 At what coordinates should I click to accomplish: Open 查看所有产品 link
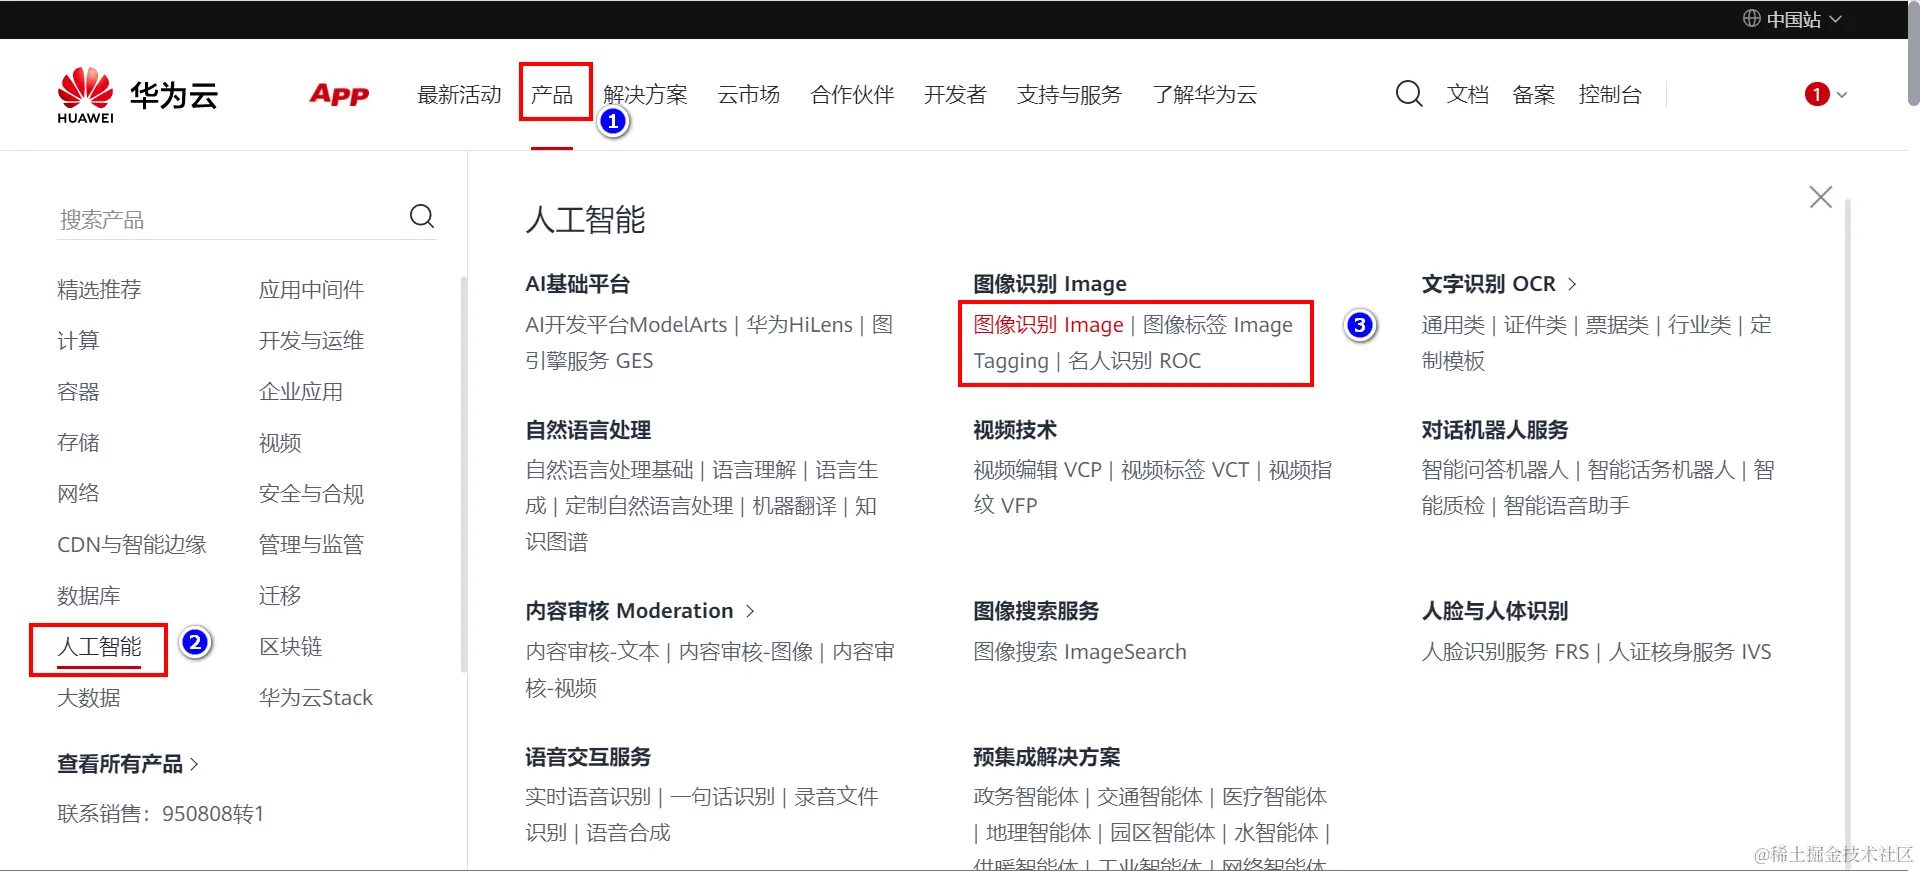128,764
